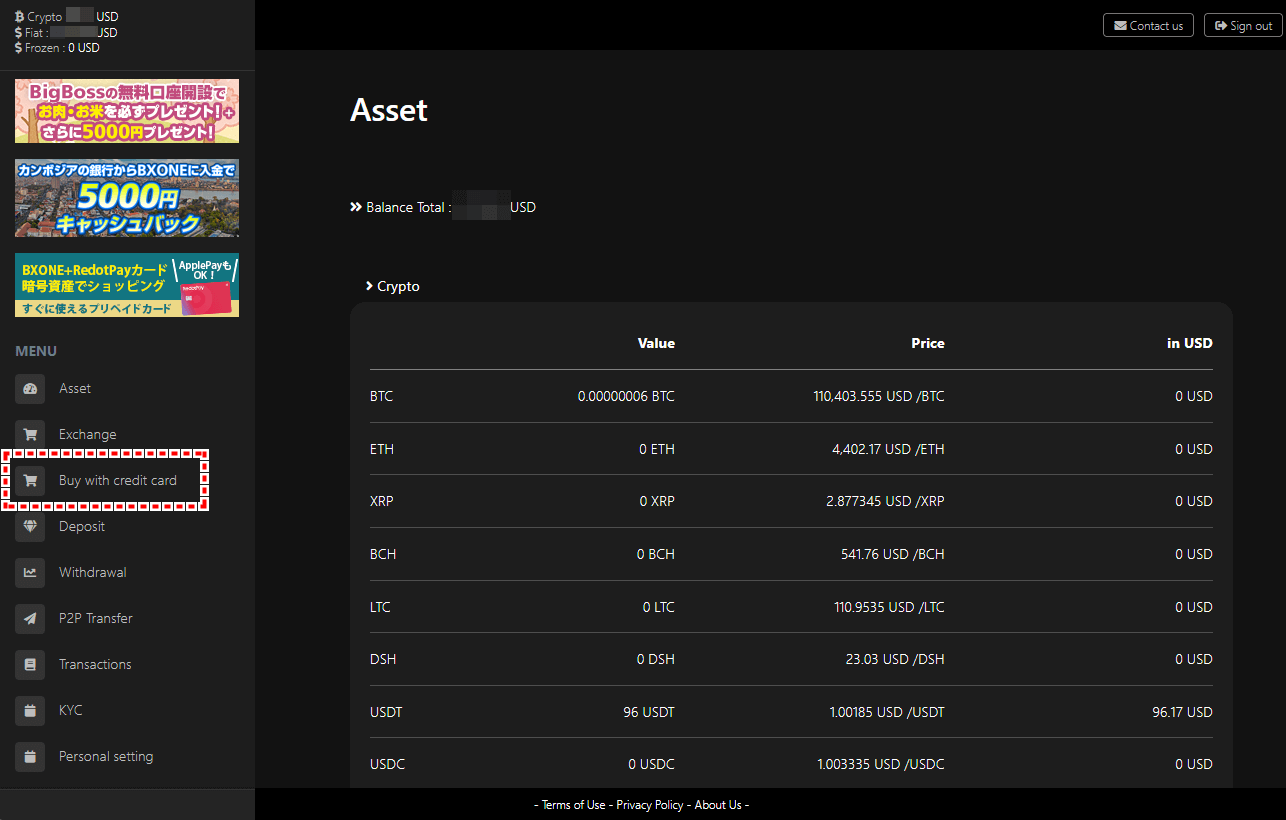
Task: Open the Terms of Use link
Action: pyautogui.click(x=574, y=805)
